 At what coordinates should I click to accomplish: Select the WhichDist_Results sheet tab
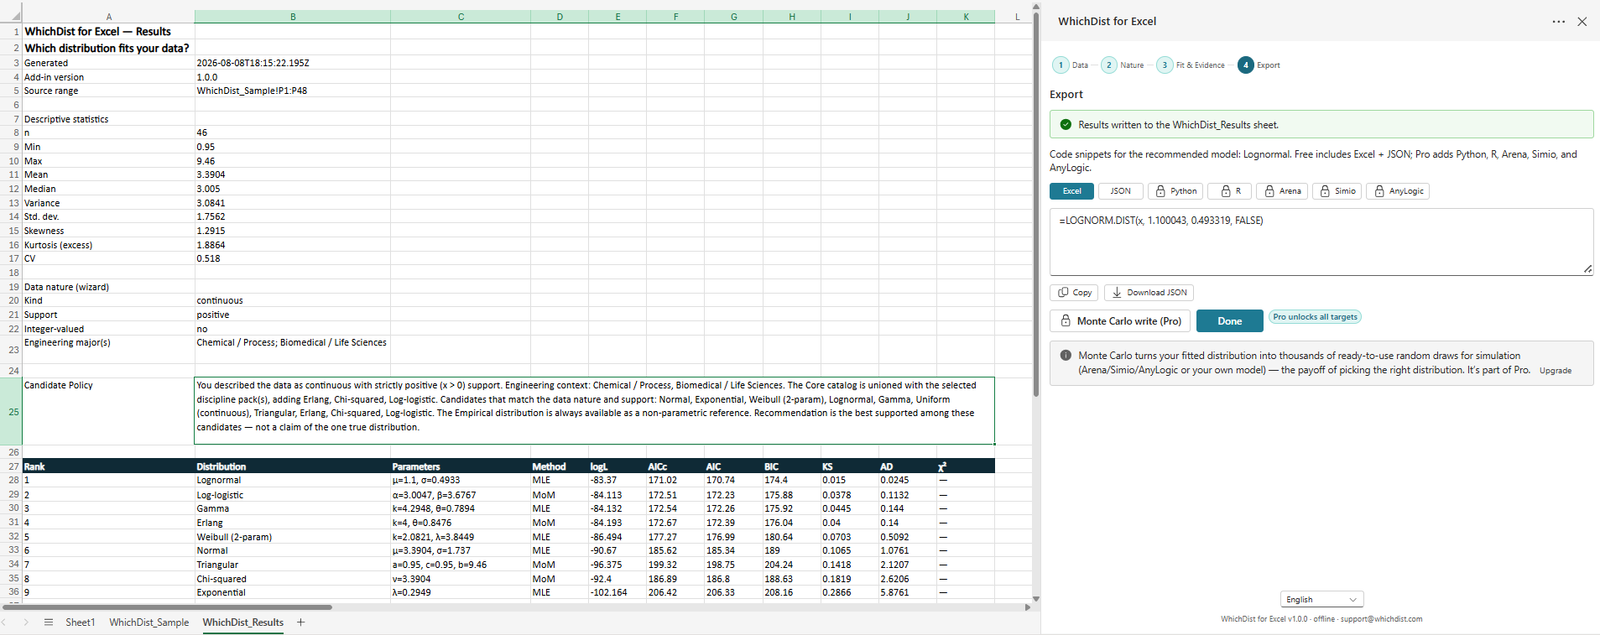(243, 622)
